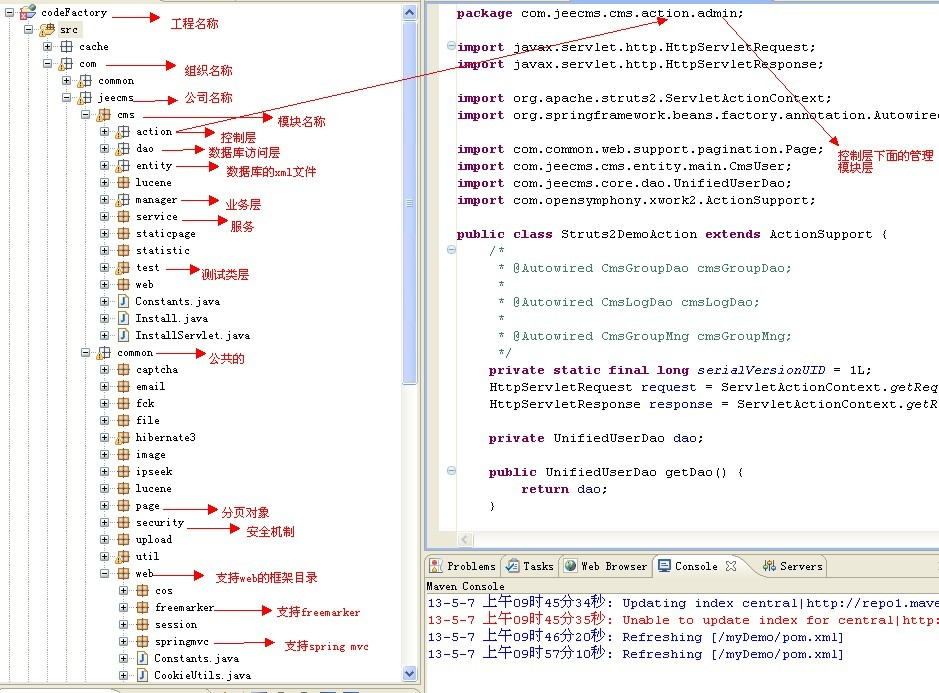Click the InstallServlet.java file icon
This screenshot has height=693, width=939.
pyautogui.click(x=123, y=335)
